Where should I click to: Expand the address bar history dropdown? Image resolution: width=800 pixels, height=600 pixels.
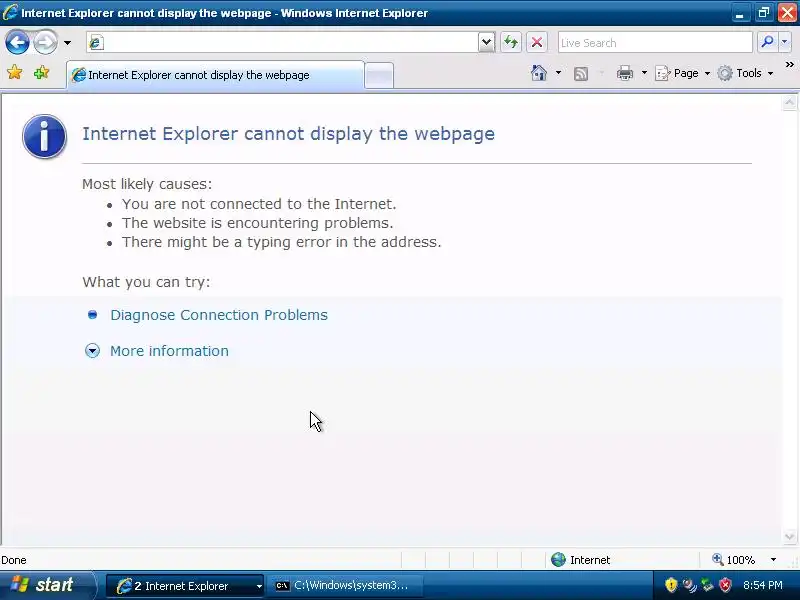[x=487, y=42]
